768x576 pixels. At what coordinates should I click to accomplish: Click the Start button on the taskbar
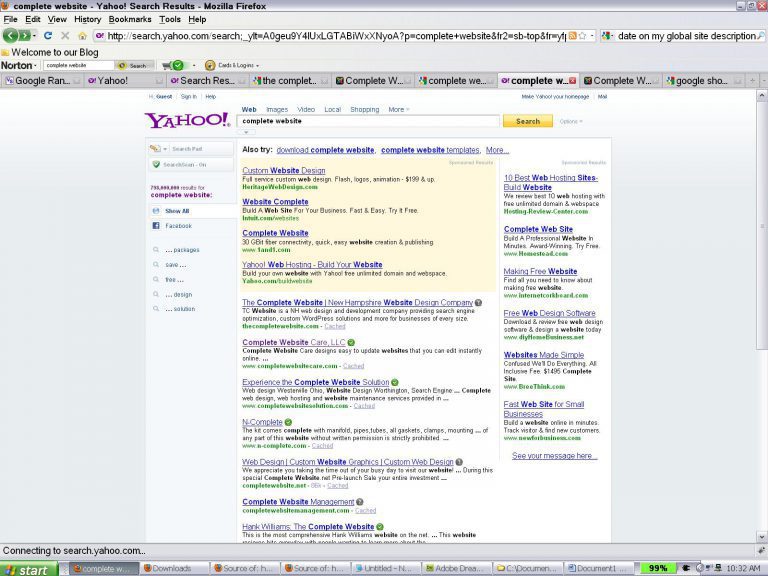click(28, 569)
